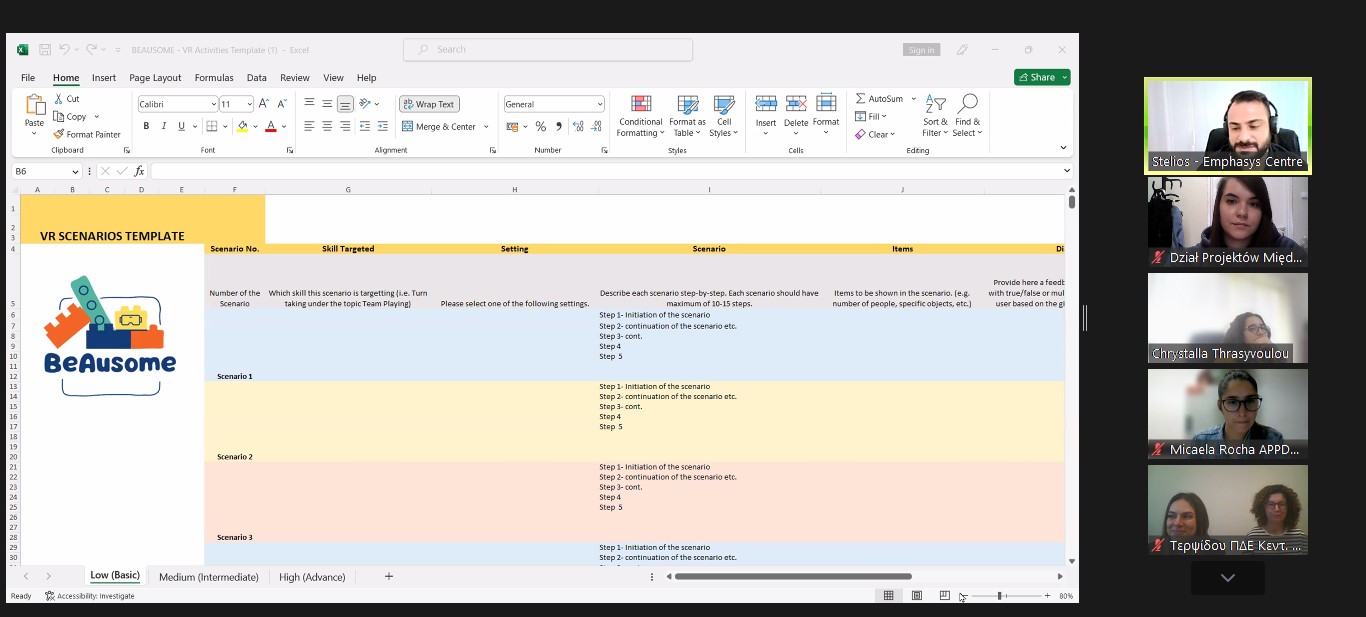Viewport: 1366px width, 617px height.
Task: Click the Find & Select magnifier icon
Action: click(967, 104)
